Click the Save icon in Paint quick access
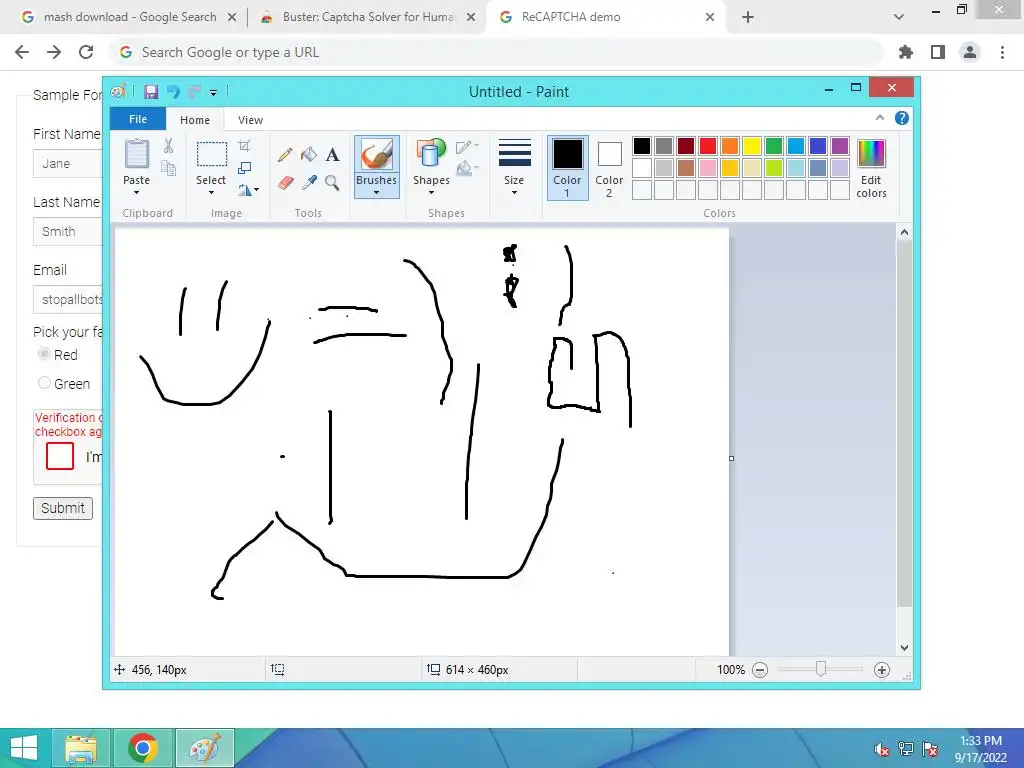Image resolution: width=1024 pixels, height=768 pixels. [151, 92]
